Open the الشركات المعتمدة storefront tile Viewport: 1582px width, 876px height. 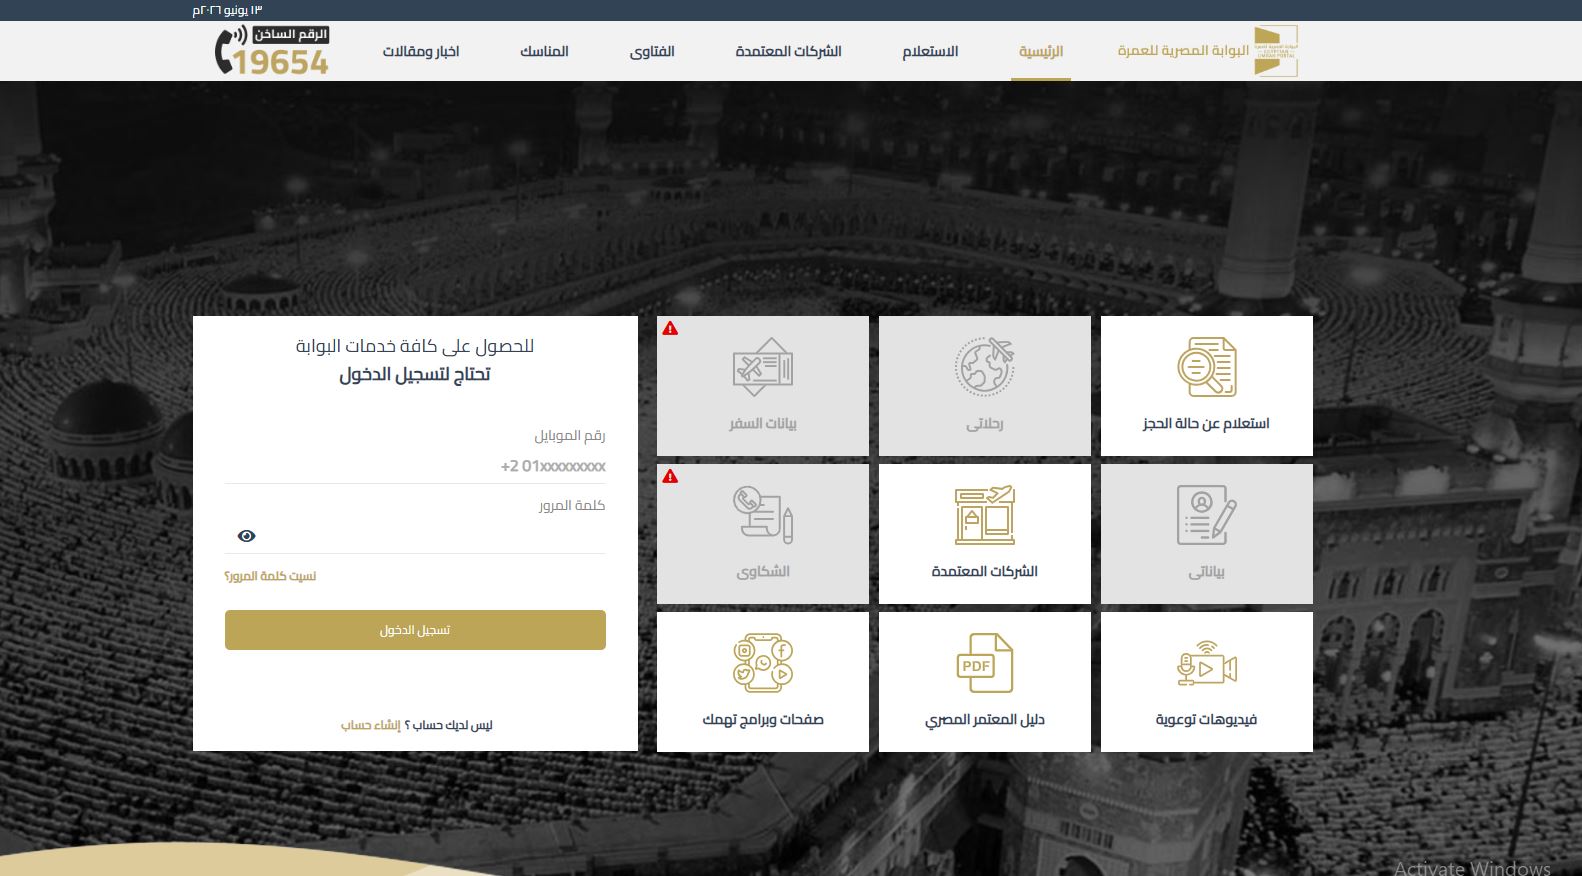coord(985,534)
